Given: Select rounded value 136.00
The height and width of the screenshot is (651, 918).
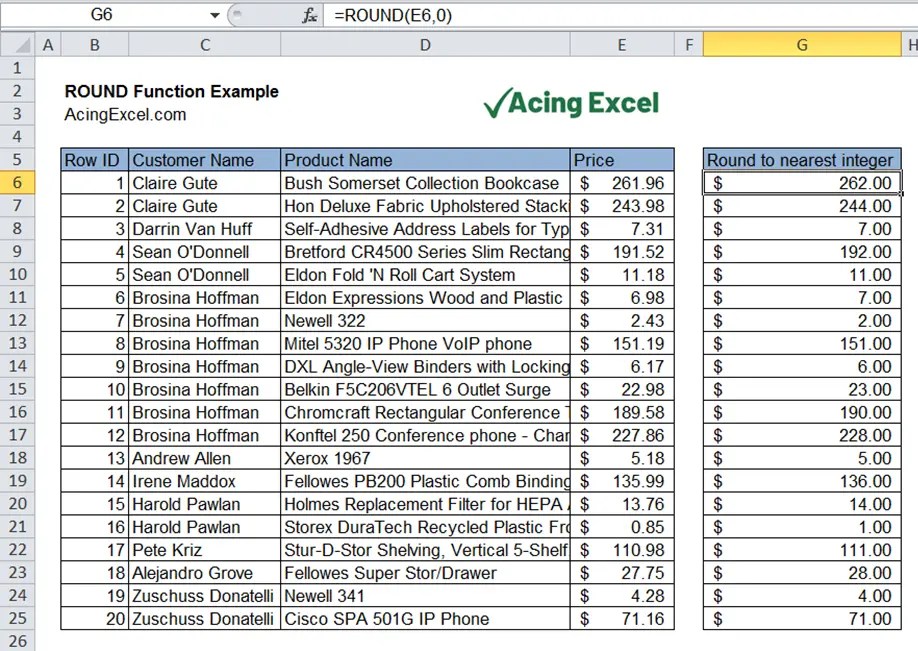Looking at the screenshot, I should click(802, 481).
